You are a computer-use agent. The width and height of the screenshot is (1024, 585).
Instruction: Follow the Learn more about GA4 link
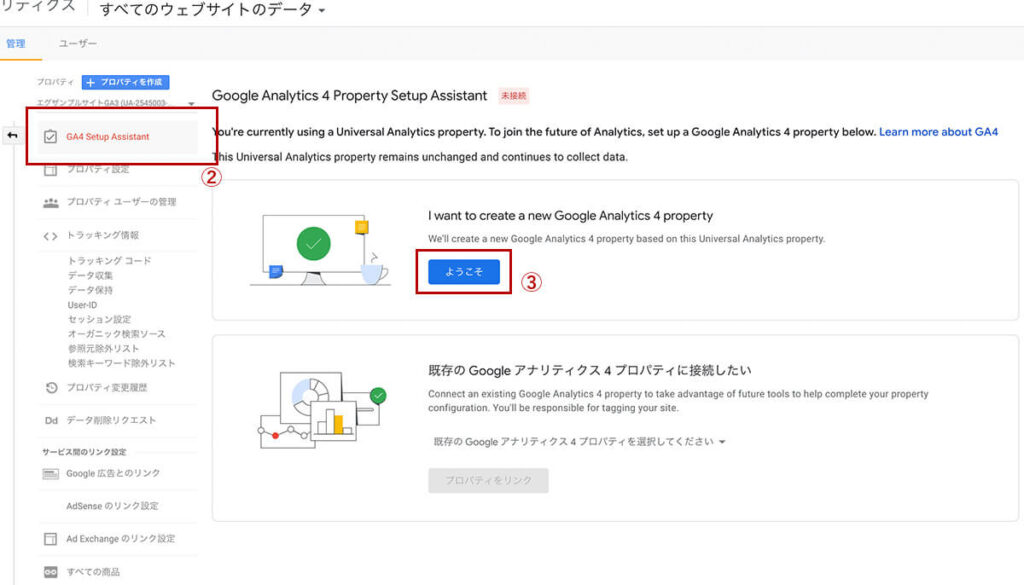point(938,132)
